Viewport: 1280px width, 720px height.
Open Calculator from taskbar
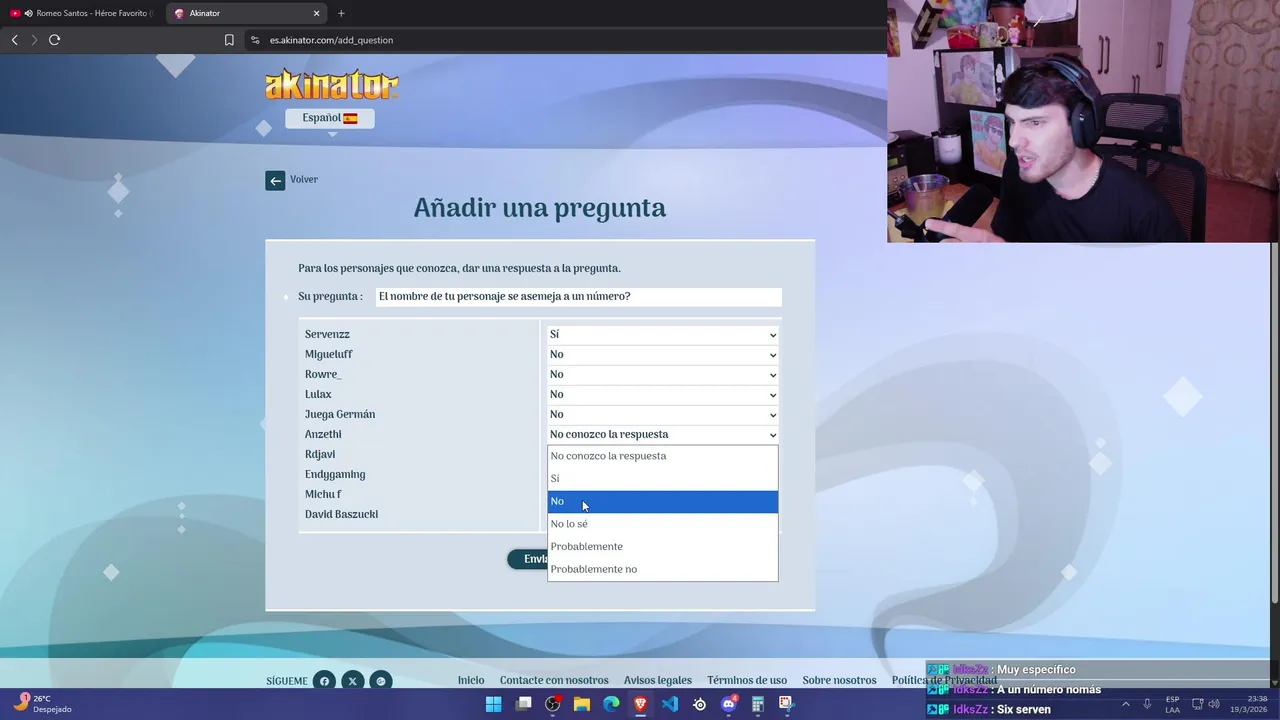coord(758,704)
